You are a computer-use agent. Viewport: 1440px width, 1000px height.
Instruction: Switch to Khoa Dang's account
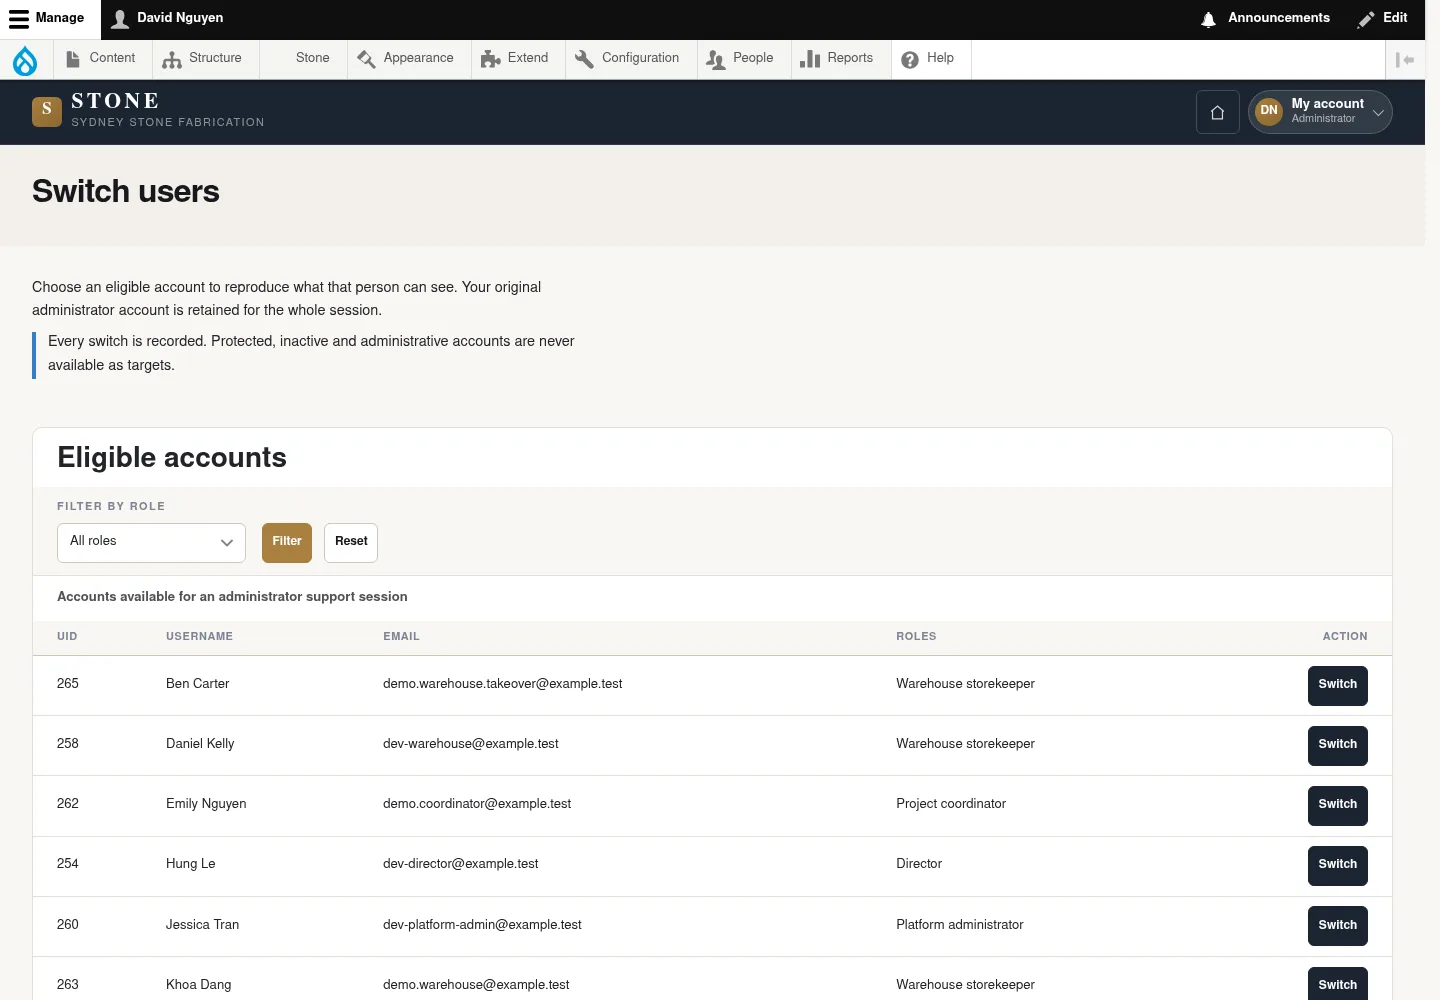[1338, 985]
